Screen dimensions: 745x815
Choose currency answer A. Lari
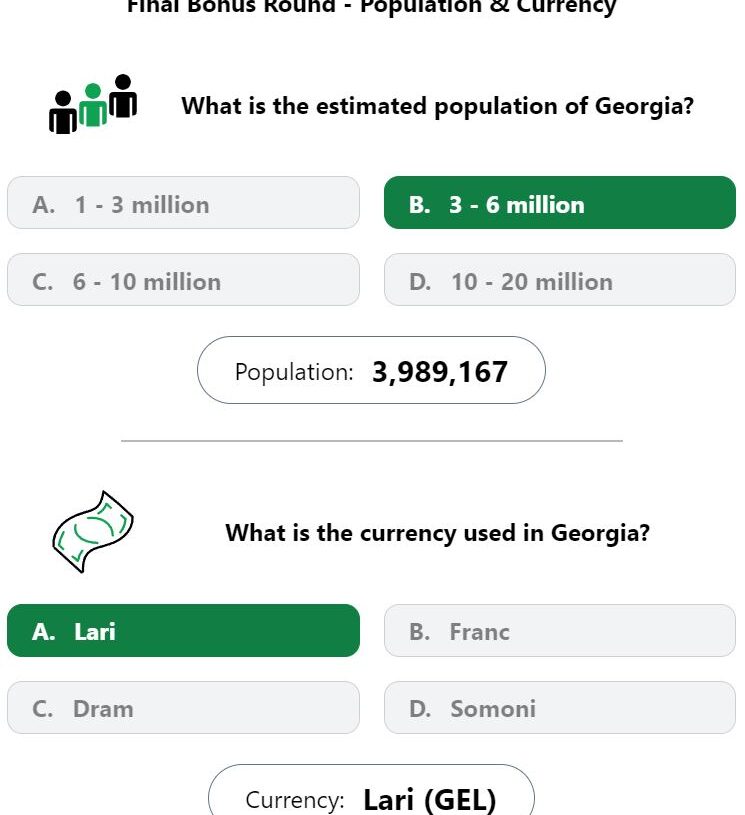pyautogui.click(x=183, y=630)
